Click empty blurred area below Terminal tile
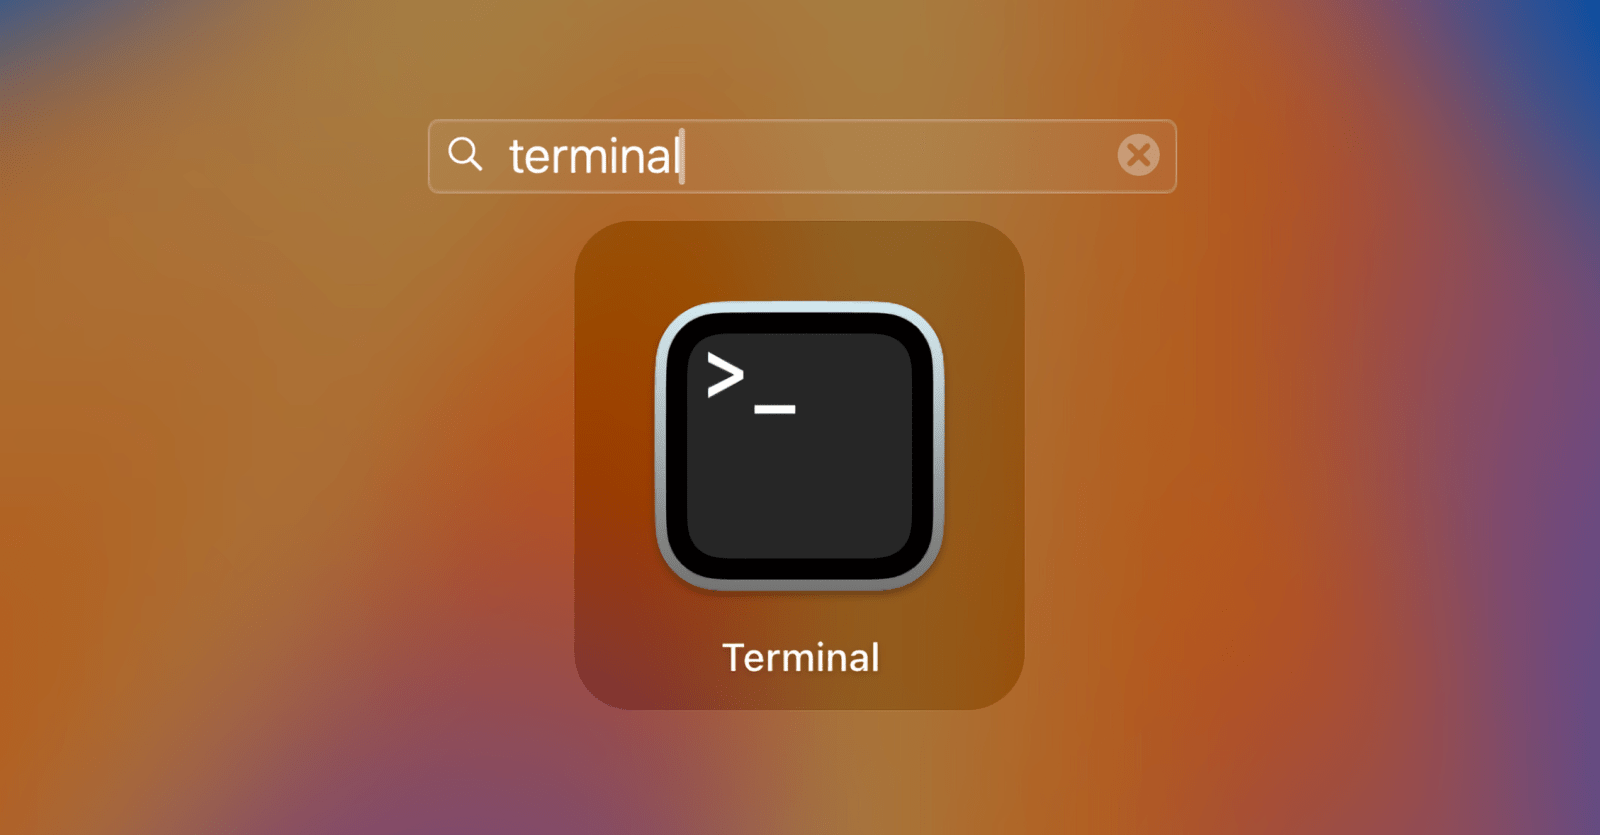 (x=799, y=775)
